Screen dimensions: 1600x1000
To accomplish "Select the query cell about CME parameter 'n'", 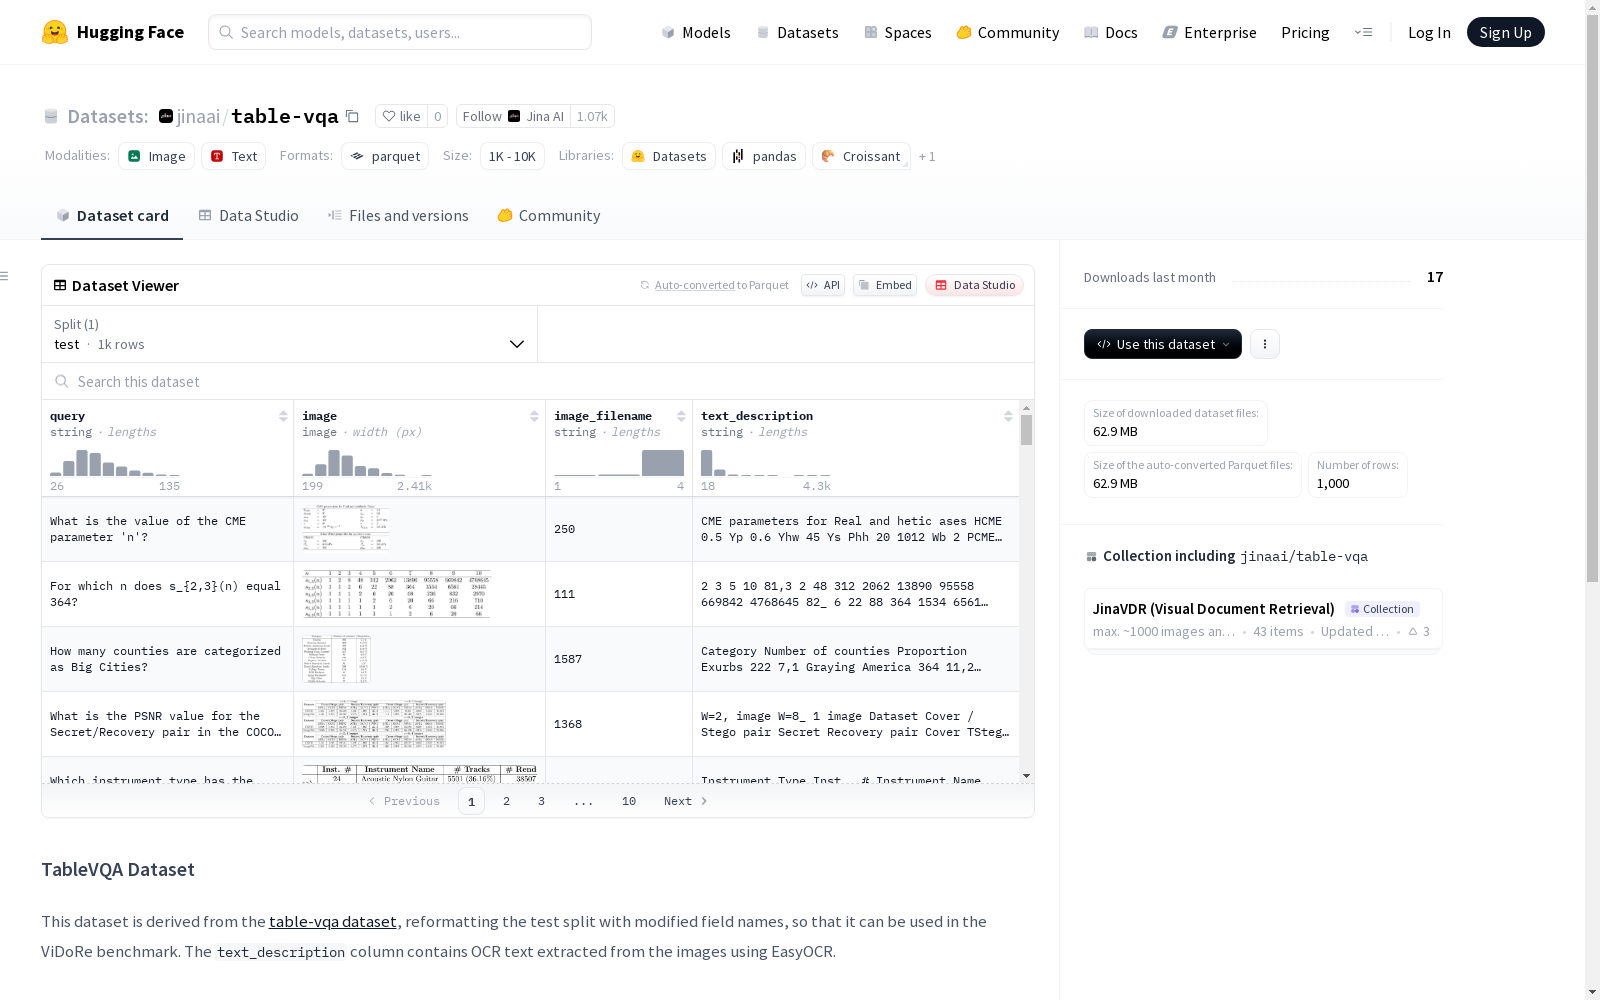I will [168, 529].
